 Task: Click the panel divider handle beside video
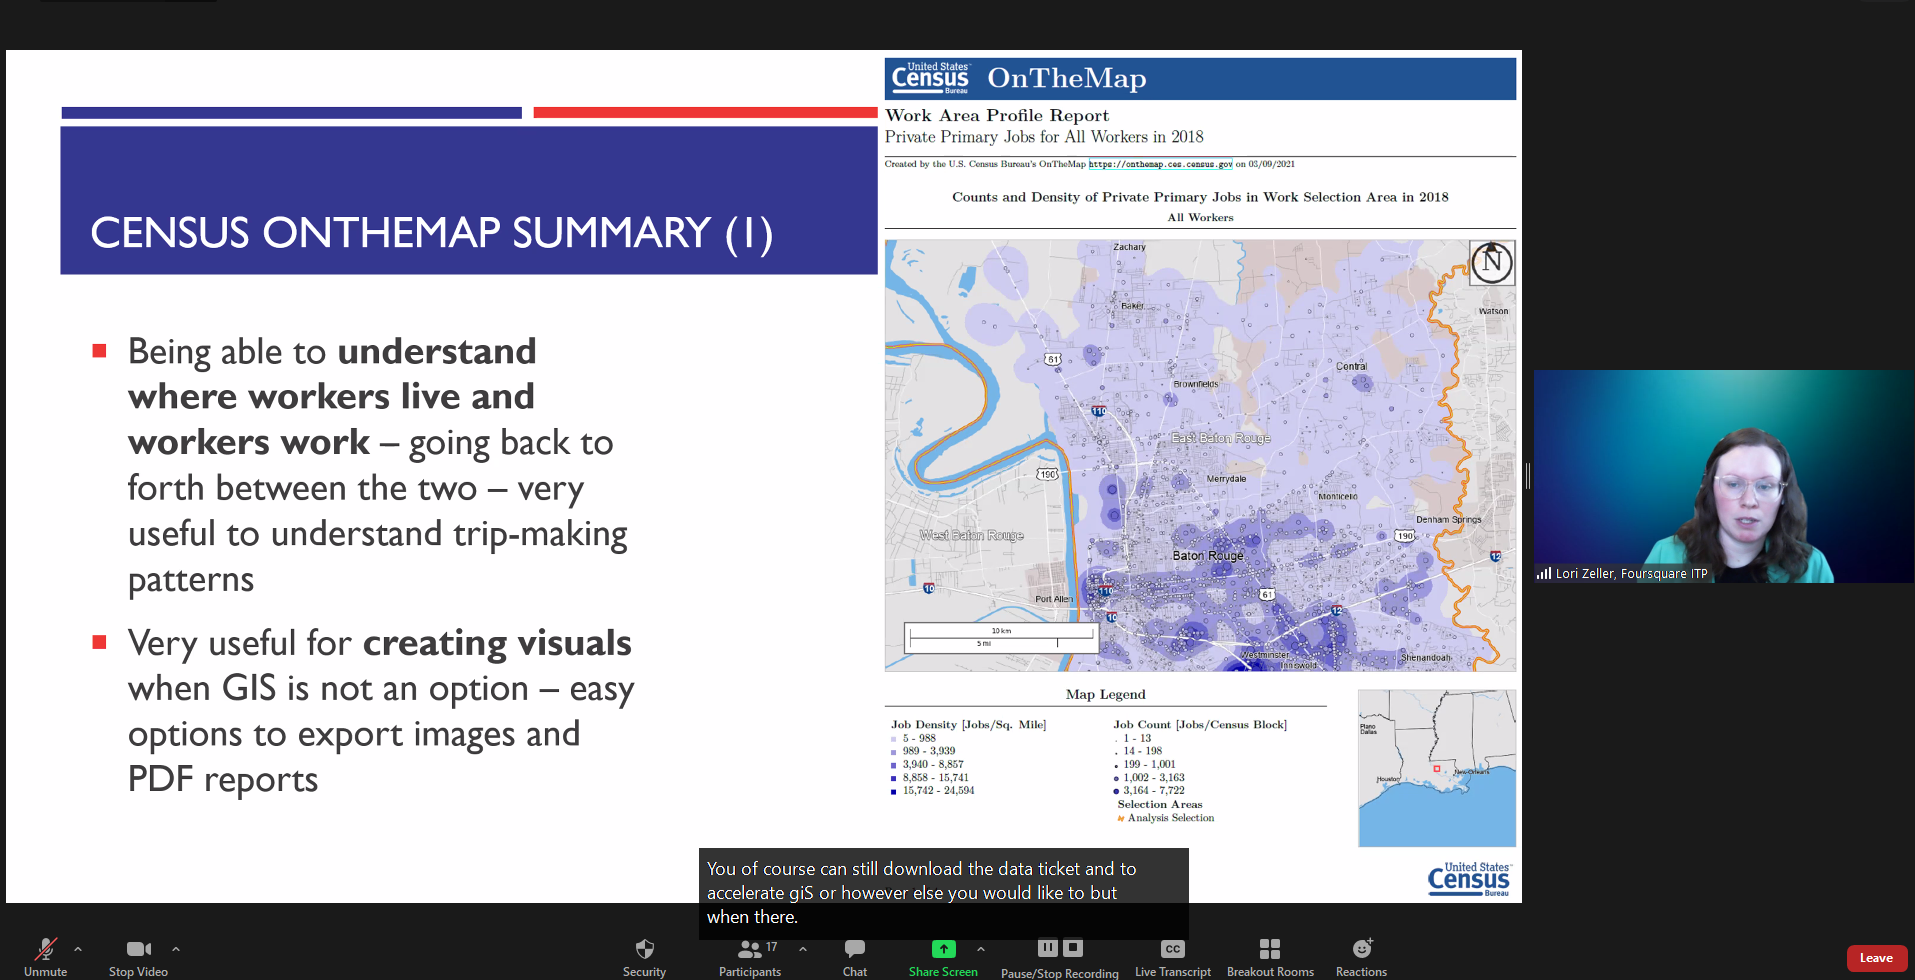coord(1528,476)
